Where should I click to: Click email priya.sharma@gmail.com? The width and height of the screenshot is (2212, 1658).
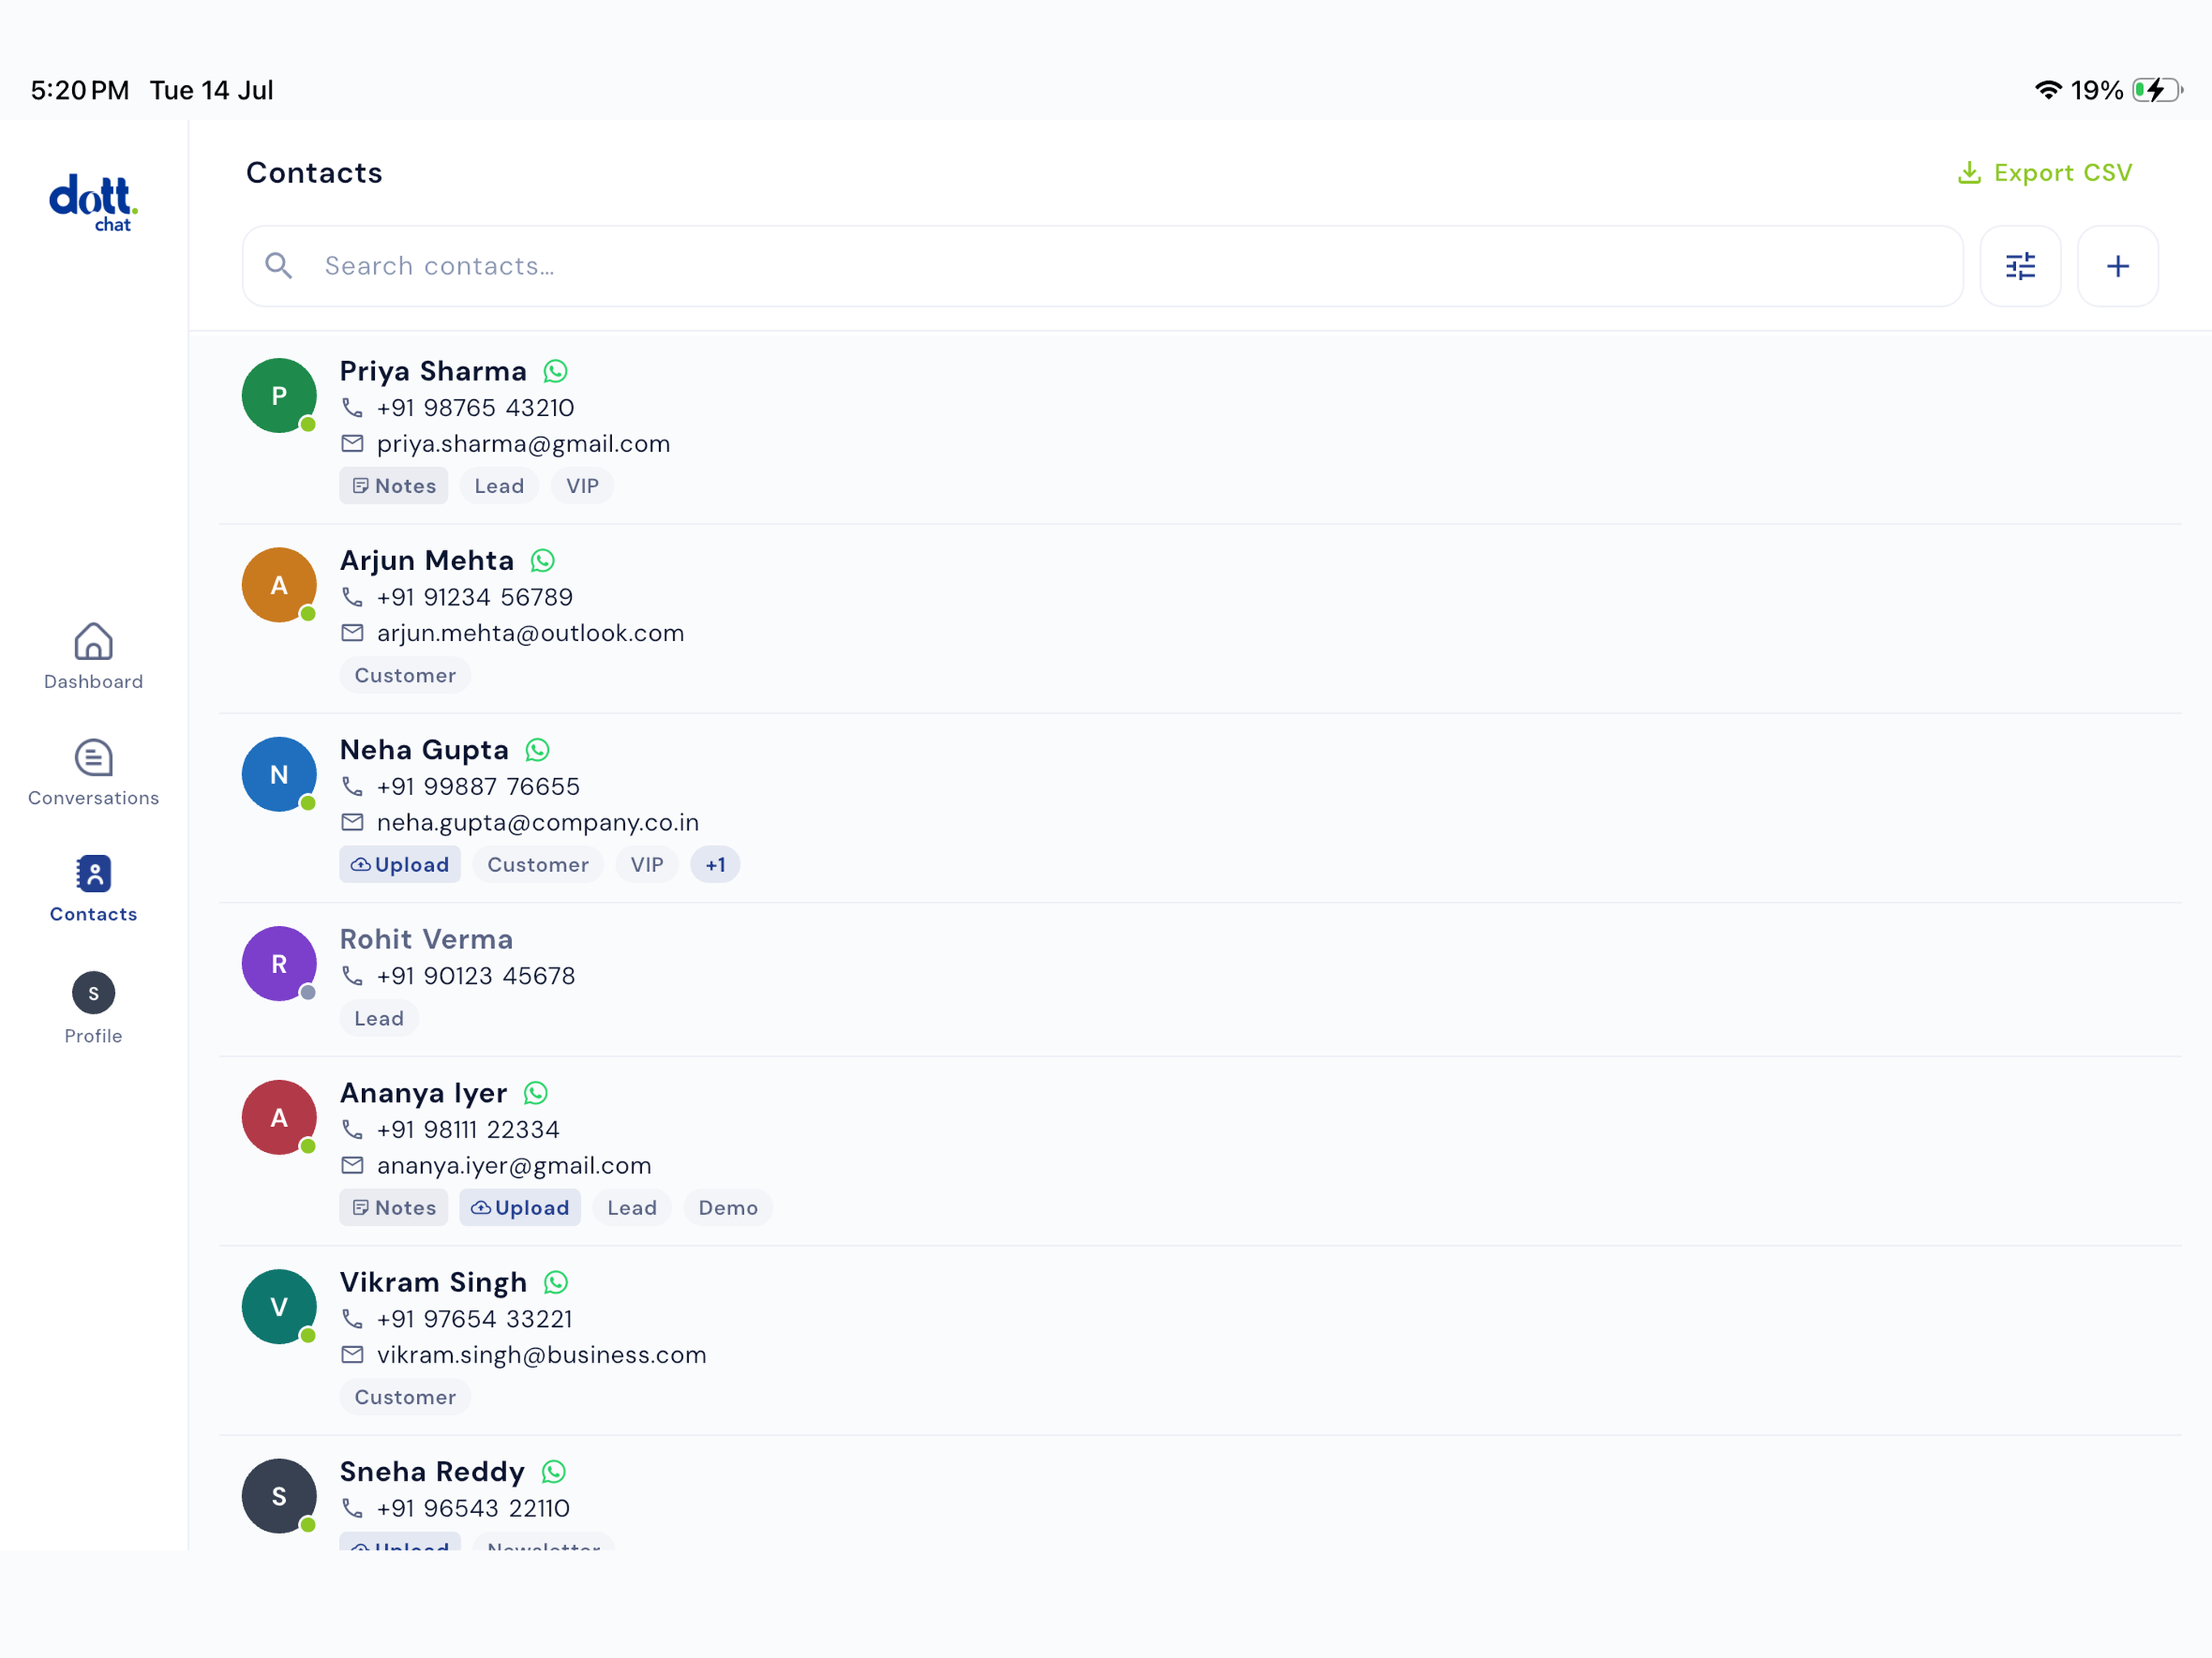523,444
